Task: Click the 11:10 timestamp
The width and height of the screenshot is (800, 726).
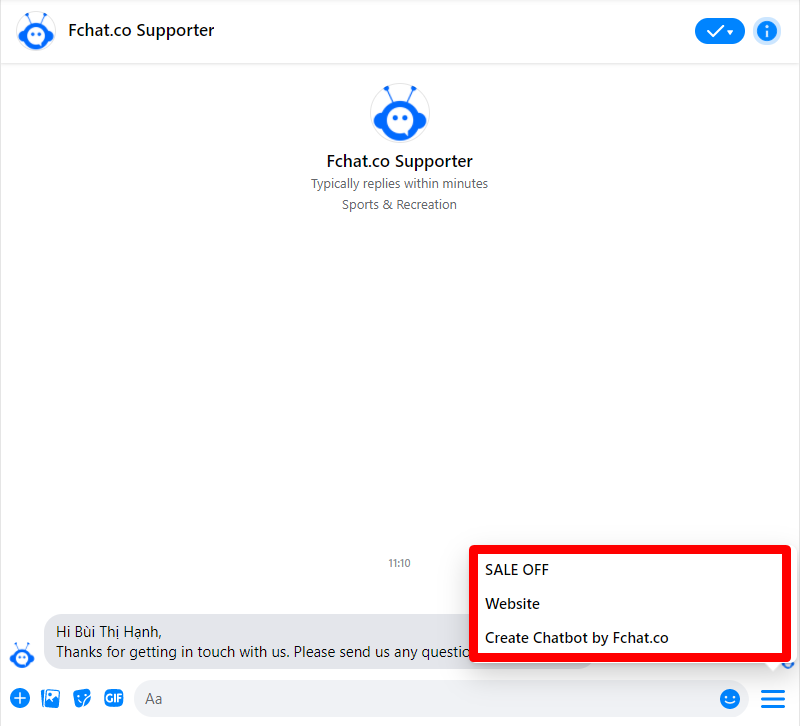Action: click(x=399, y=563)
